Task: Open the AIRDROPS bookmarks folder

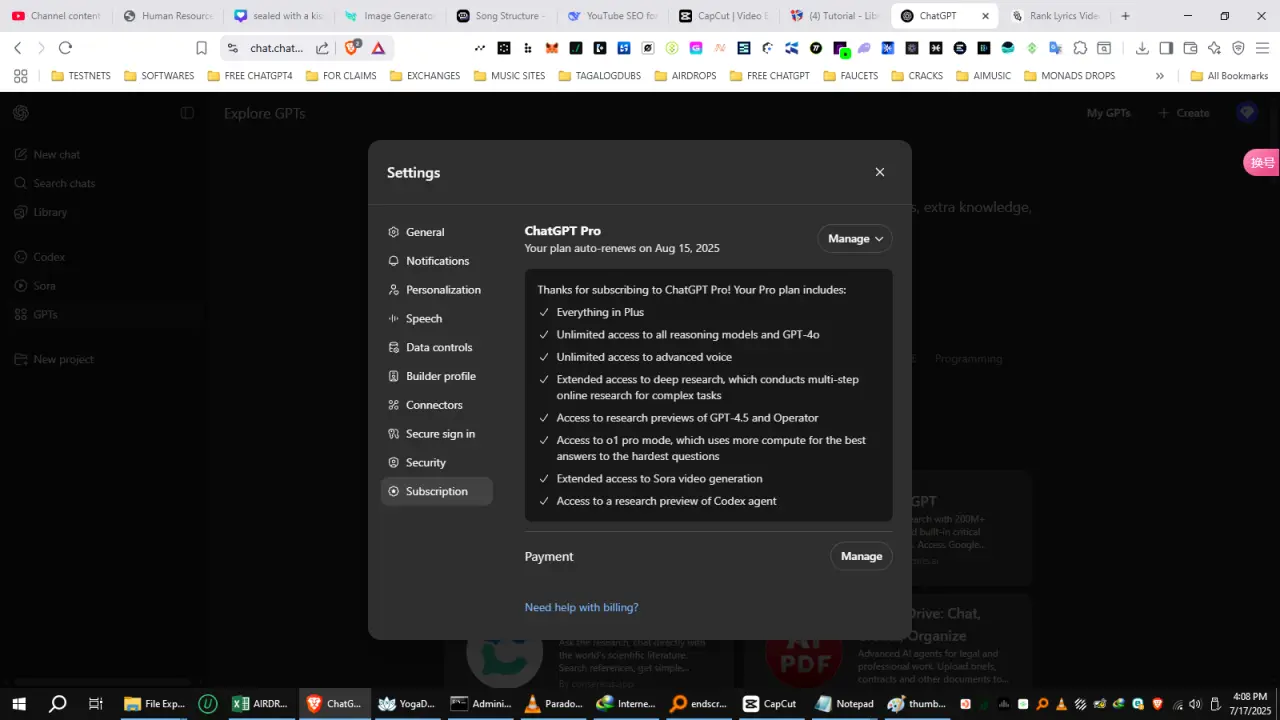Action: click(686, 76)
